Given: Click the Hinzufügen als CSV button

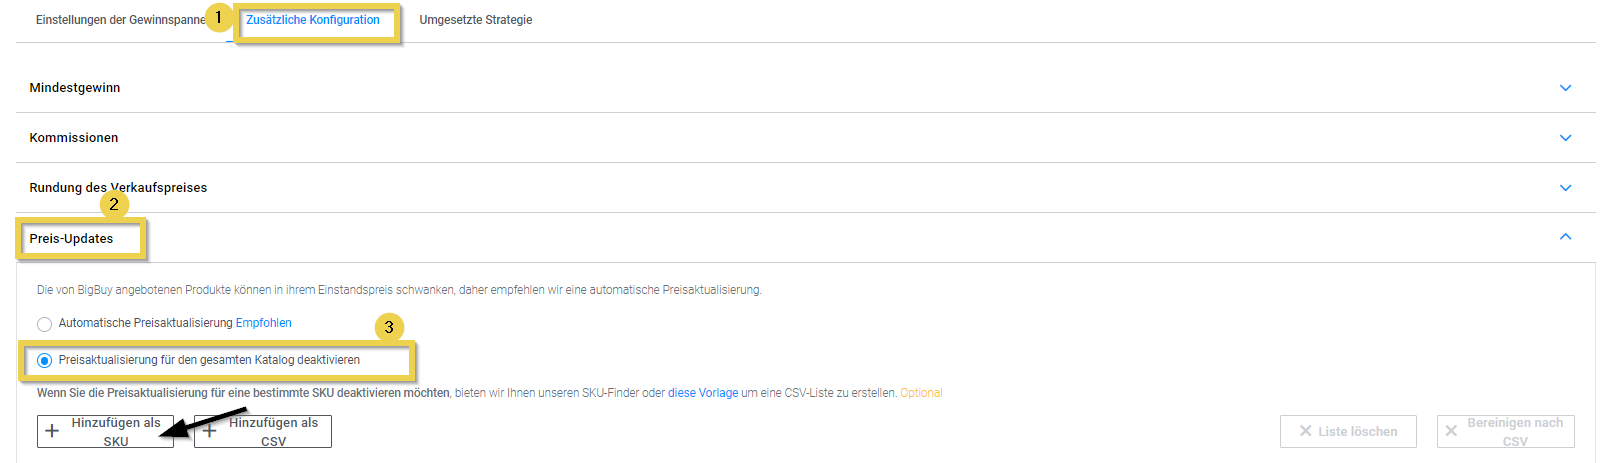Looking at the screenshot, I should click(263, 431).
